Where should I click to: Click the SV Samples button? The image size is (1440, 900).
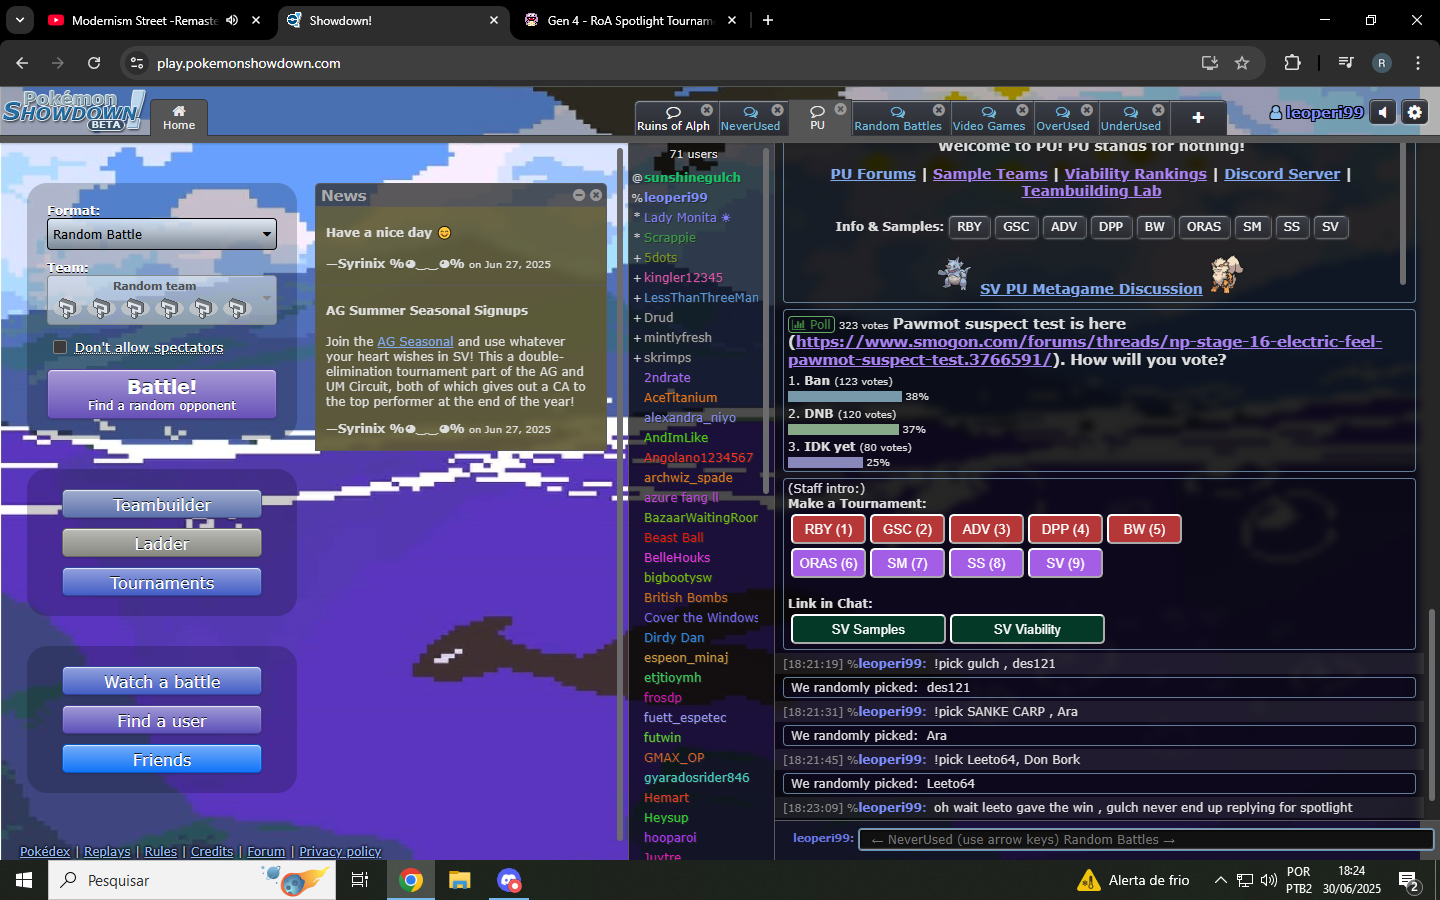[868, 629]
